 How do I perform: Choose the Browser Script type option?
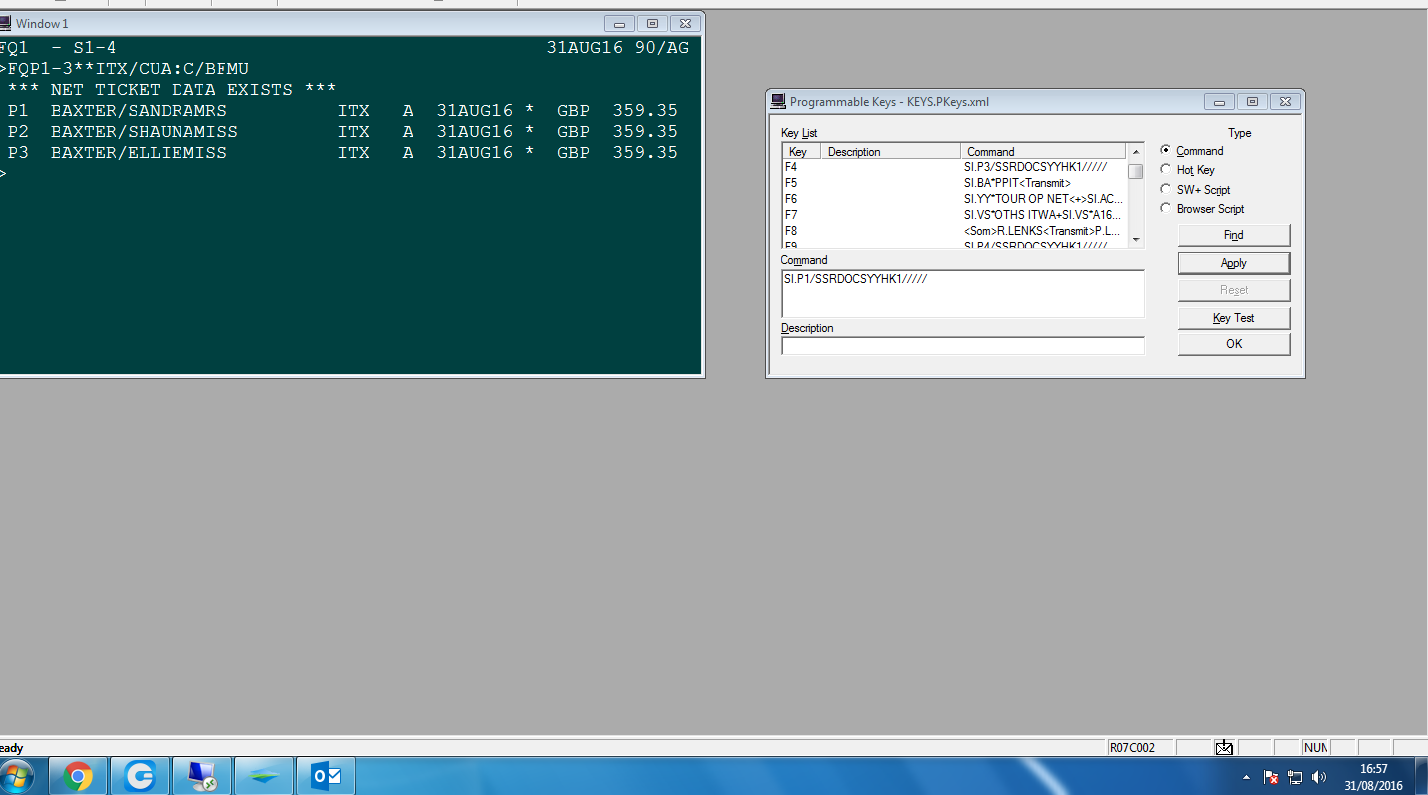1166,208
